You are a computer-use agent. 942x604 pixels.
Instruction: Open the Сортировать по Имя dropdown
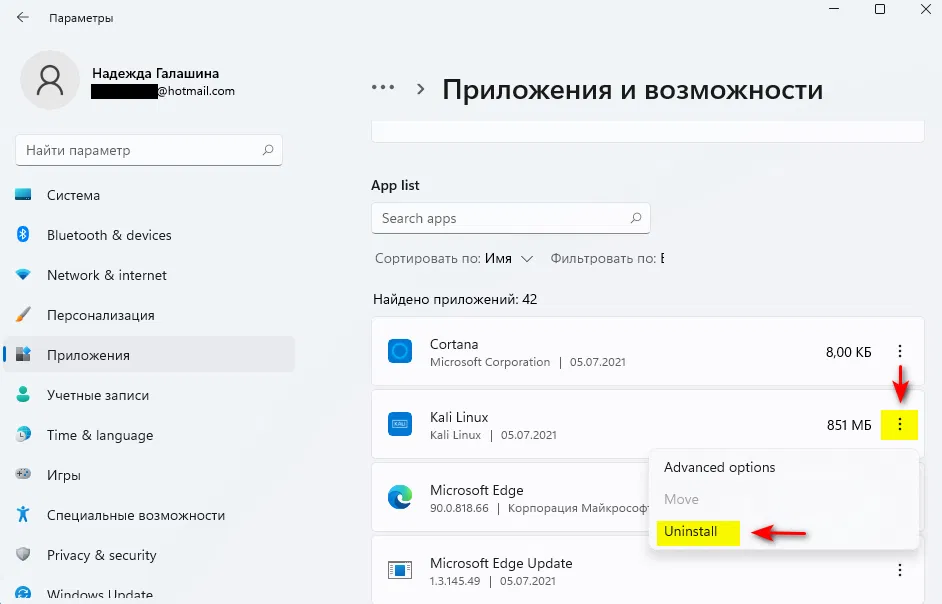point(455,258)
